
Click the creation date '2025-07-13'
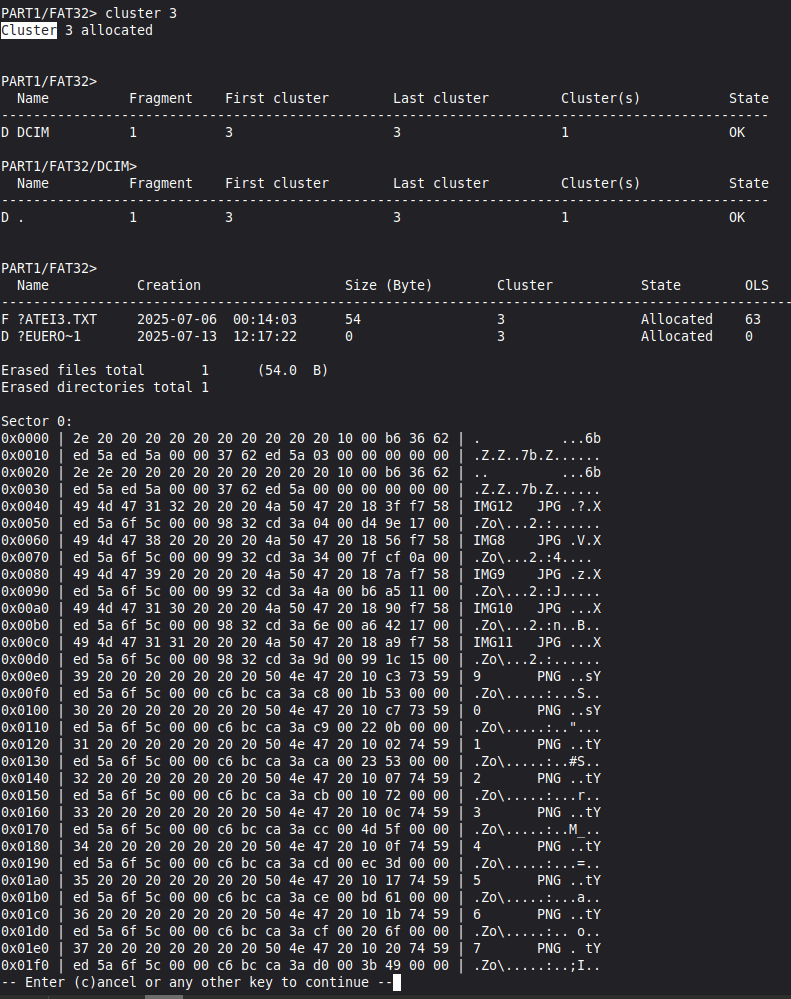tap(176, 336)
